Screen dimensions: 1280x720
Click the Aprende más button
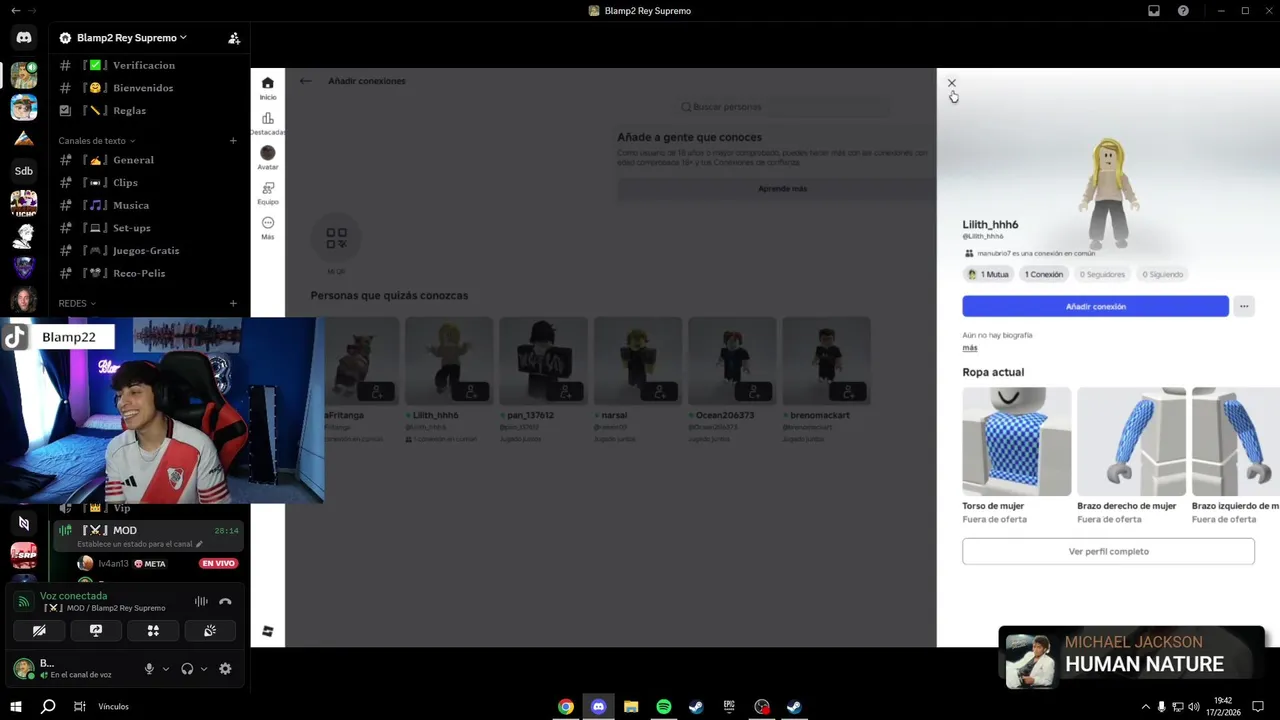coord(782,189)
